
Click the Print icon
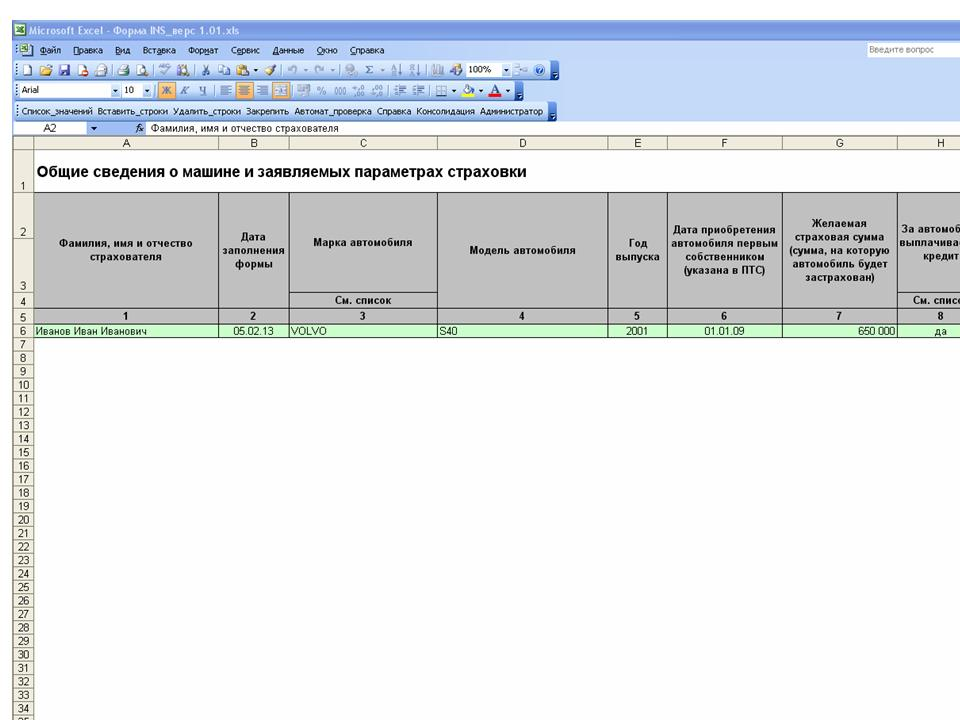point(123,70)
